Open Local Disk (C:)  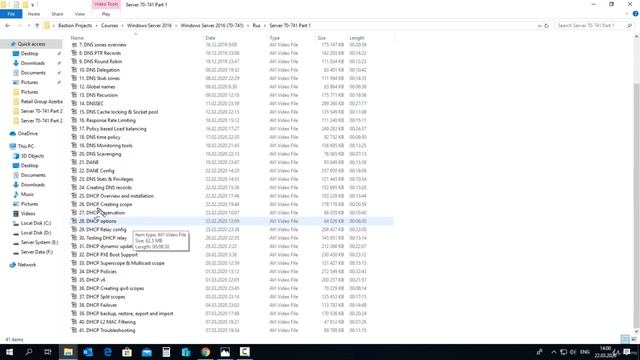click(x=36, y=223)
